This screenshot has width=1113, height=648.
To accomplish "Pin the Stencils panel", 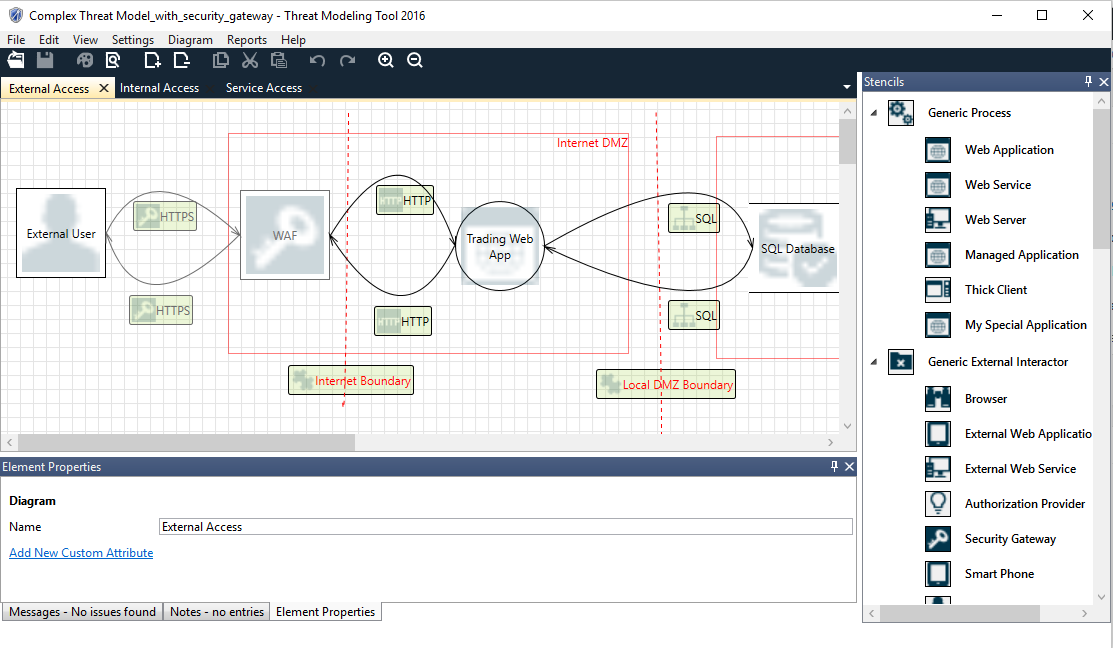I will [x=1088, y=82].
